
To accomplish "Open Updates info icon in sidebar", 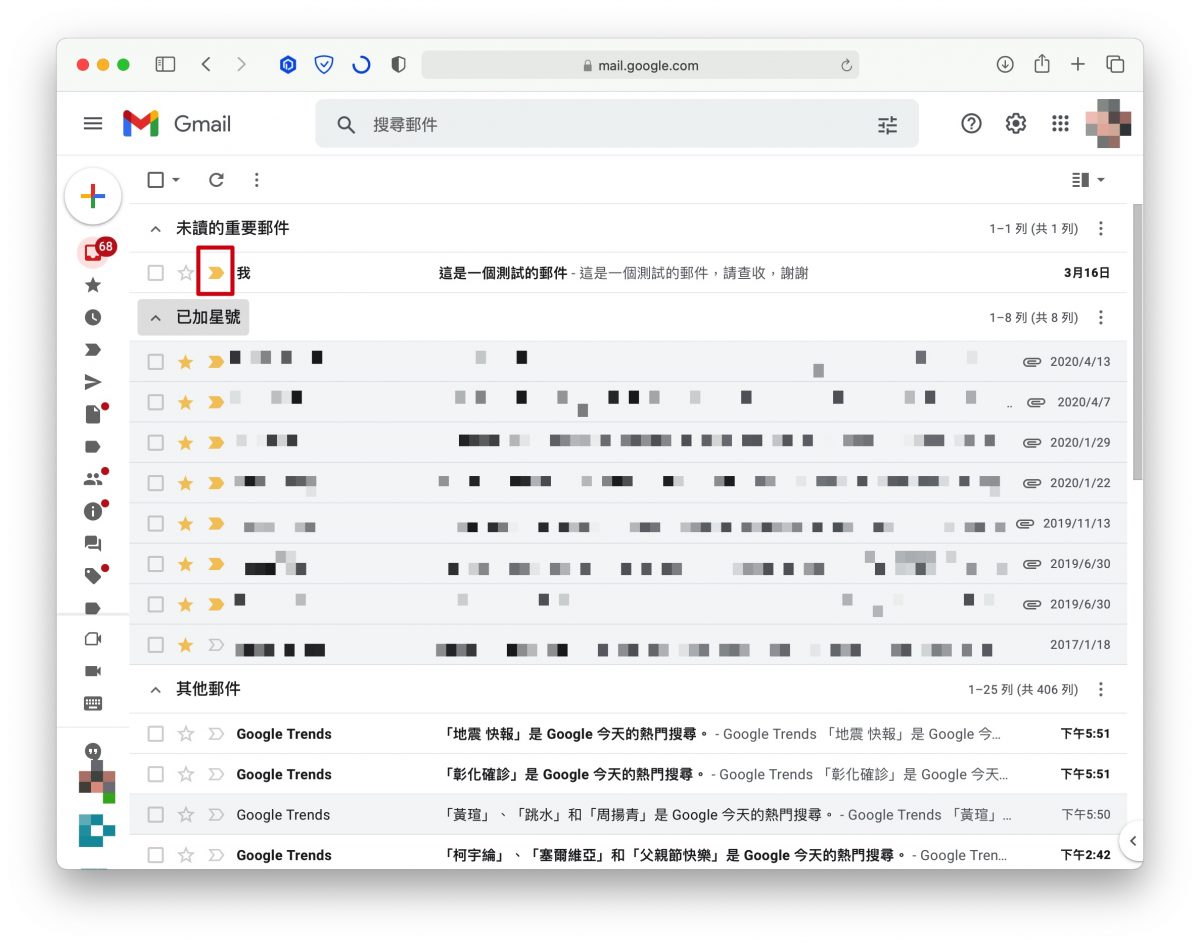I will (x=94, y=510).
